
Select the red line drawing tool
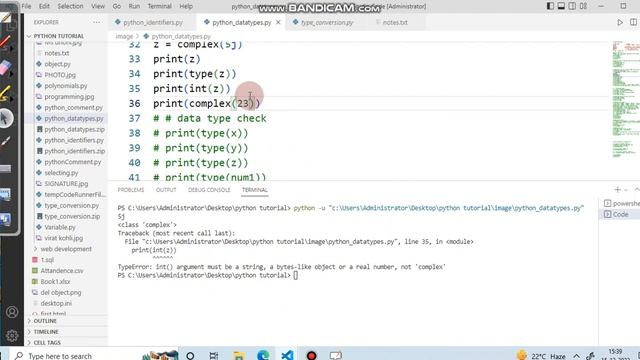point(6,42)
